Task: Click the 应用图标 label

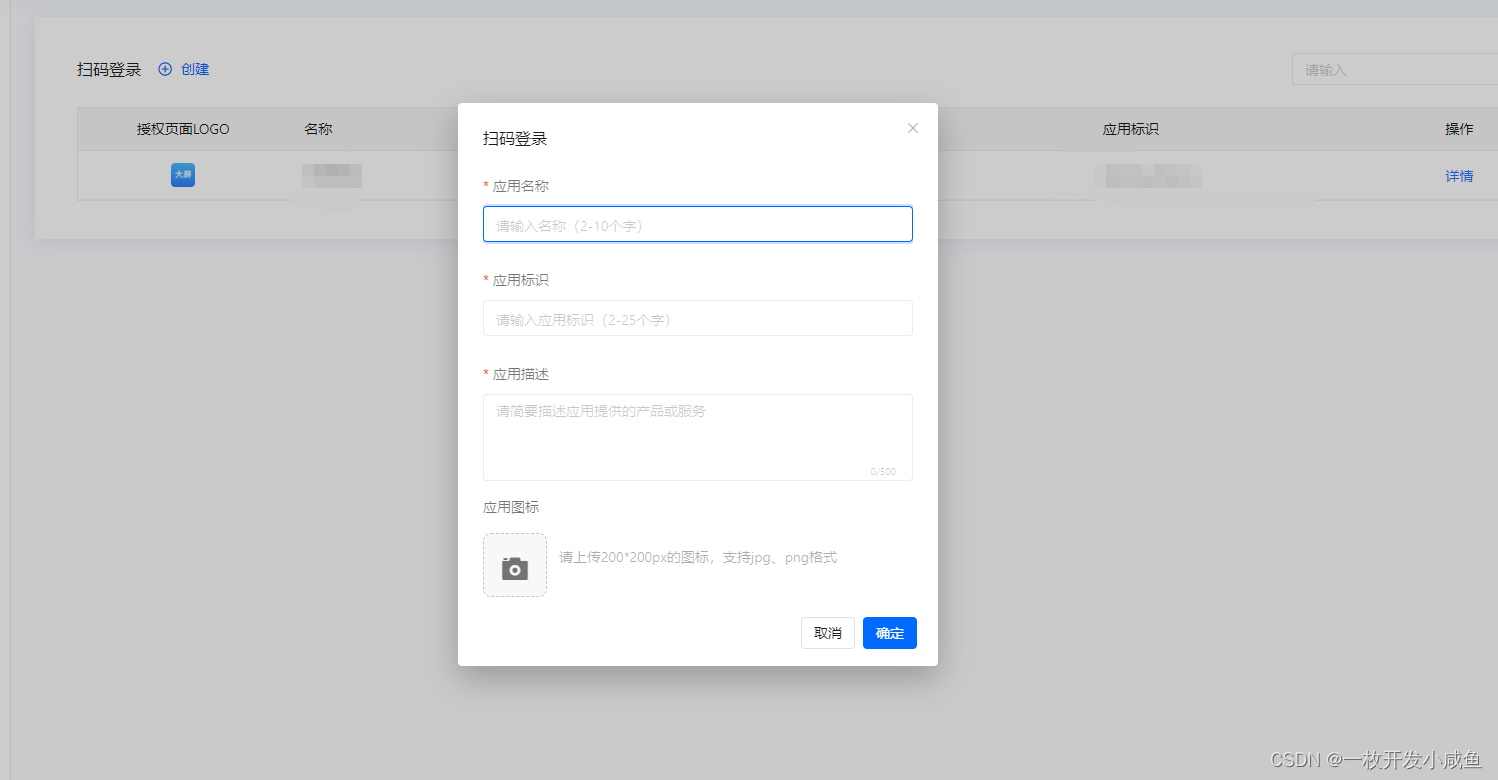Action: [511, 507]
